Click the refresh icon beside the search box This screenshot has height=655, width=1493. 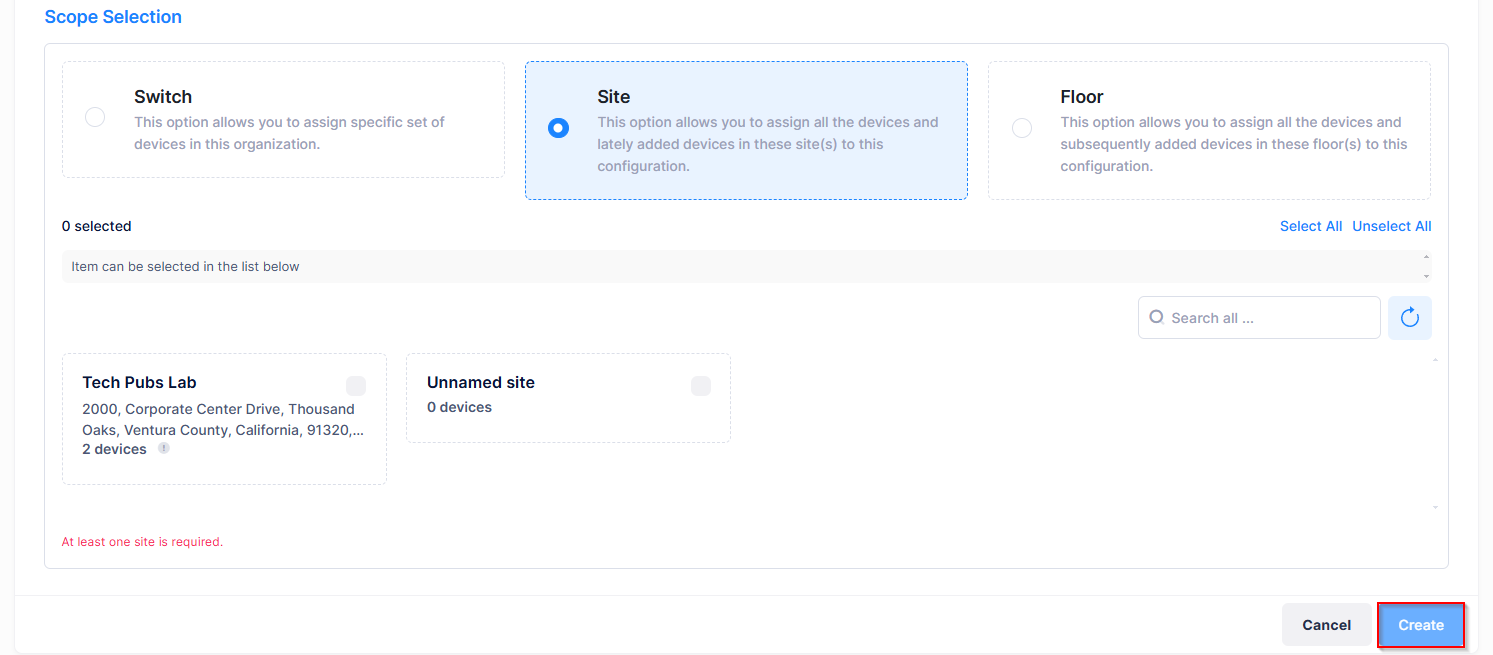[1409, 318]
